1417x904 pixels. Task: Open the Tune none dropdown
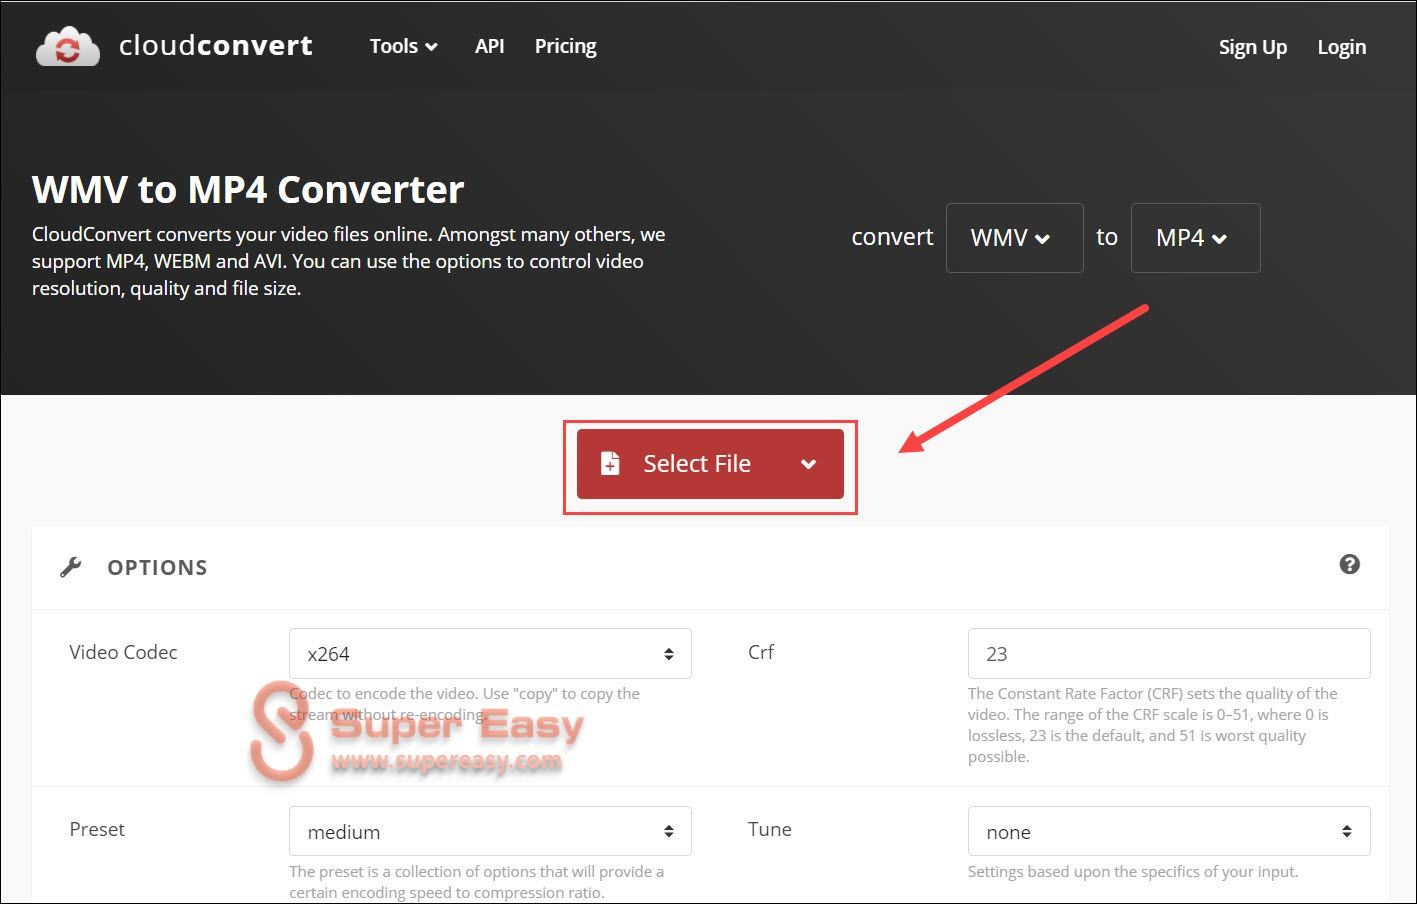click(x=1169, y=831)
